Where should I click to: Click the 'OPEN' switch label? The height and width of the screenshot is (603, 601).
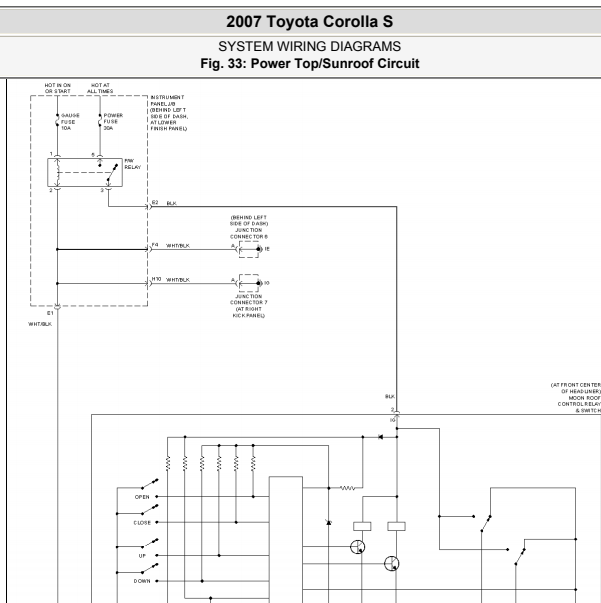142,497
